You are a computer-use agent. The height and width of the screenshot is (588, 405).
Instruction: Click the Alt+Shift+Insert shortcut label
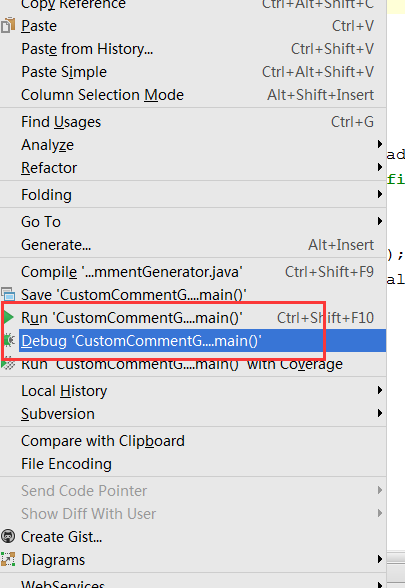320,95
